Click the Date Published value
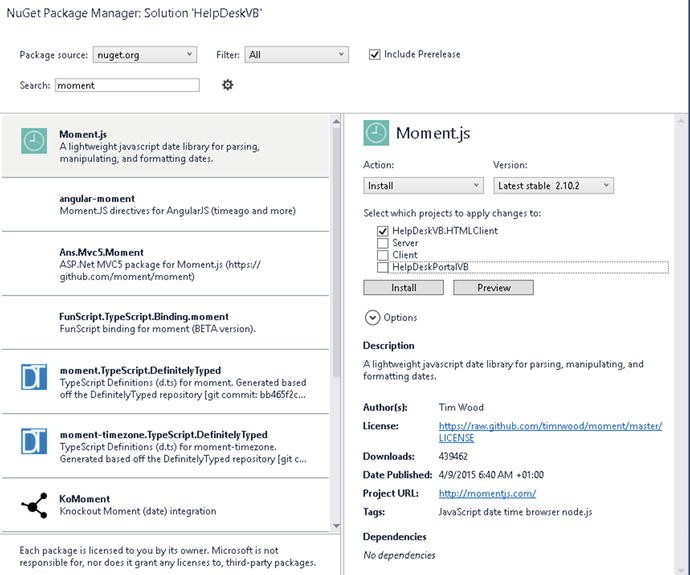The height and width of the screenshot is (575, 690). 491,475
